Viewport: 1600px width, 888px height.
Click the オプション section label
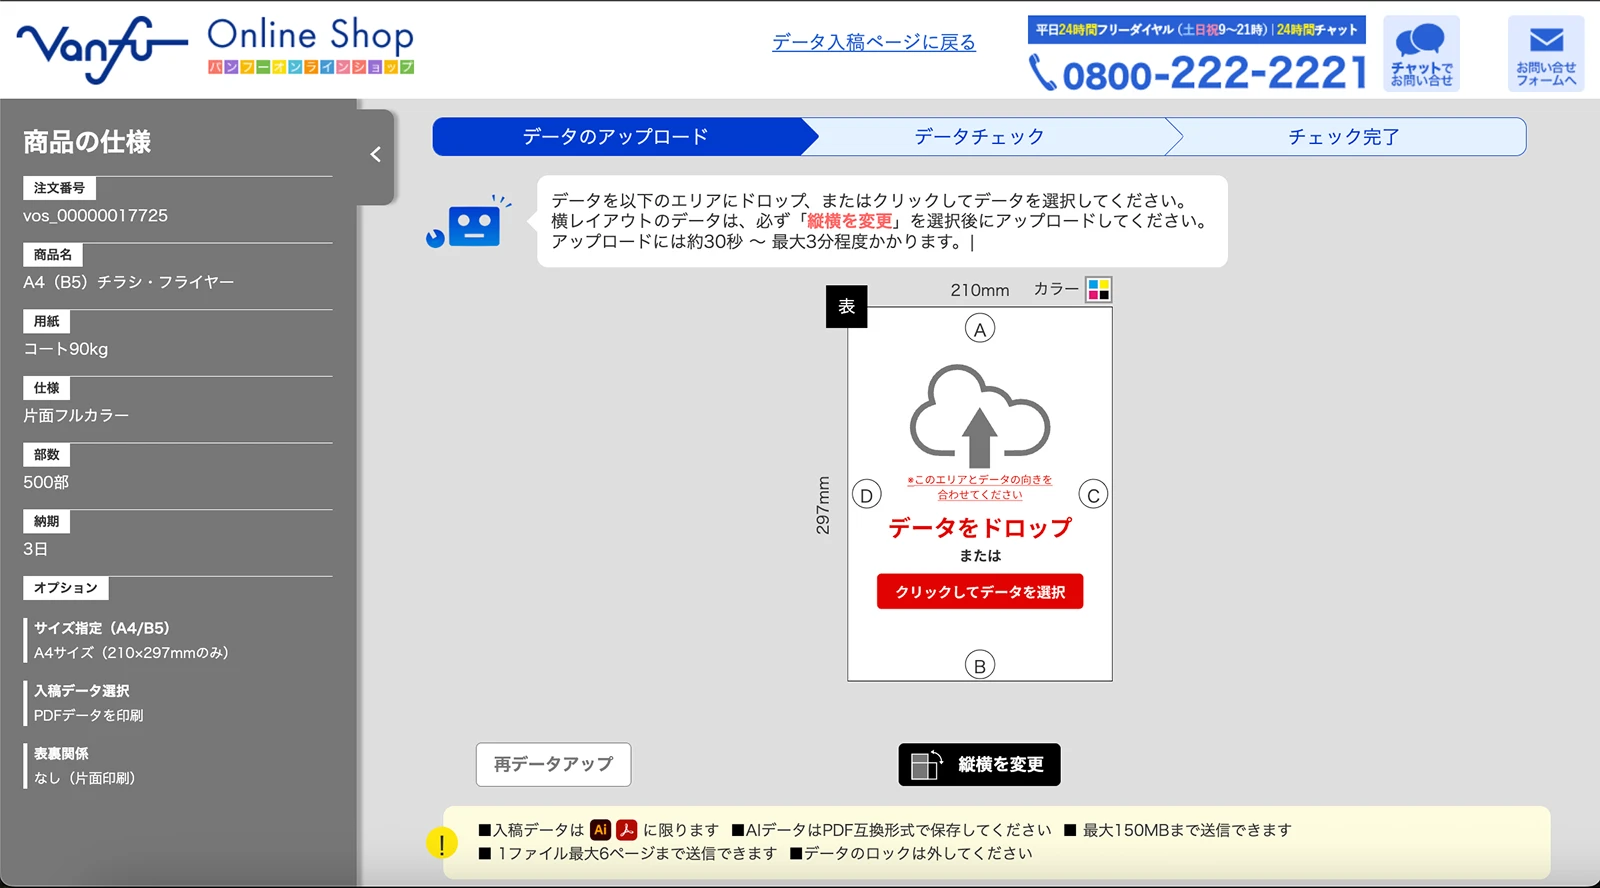(x=66, y=588)
